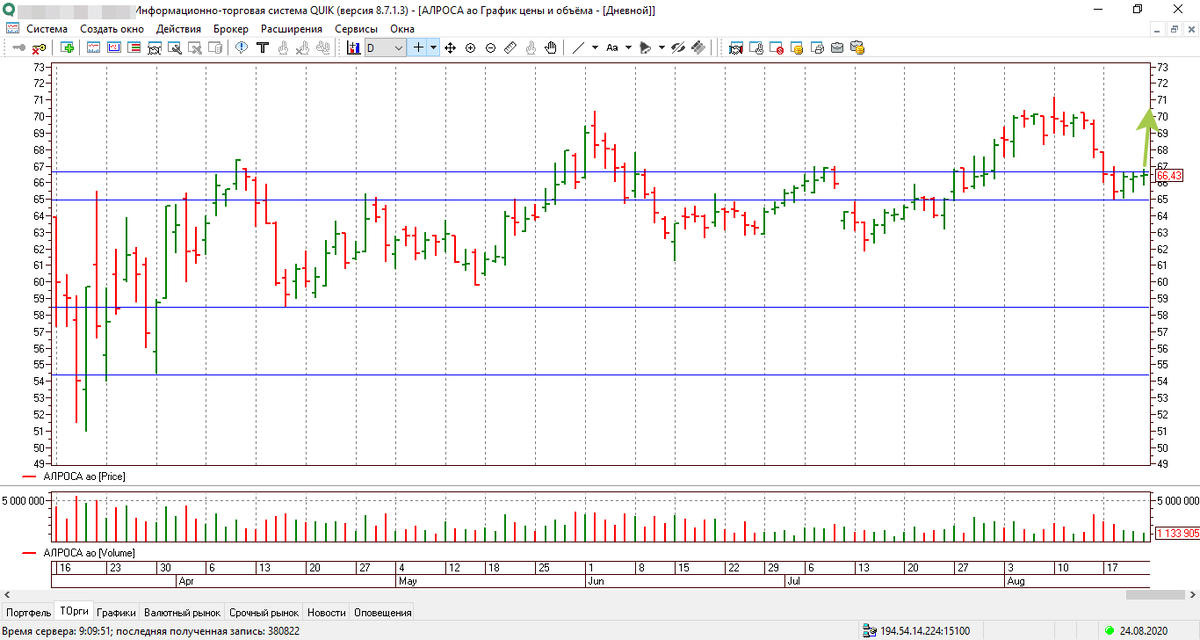Open the Окна menu

(x=402, y=29)
